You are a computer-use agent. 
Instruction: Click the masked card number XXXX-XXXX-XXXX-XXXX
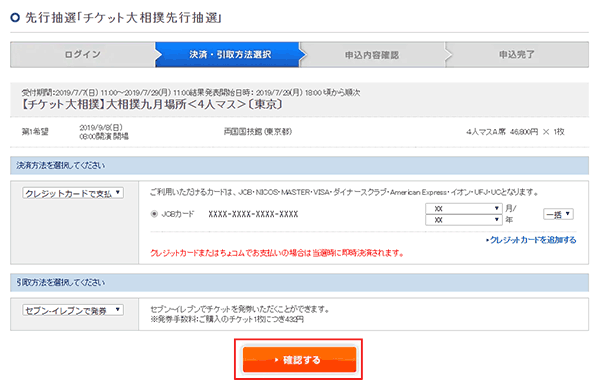click(x=253, y=214)
